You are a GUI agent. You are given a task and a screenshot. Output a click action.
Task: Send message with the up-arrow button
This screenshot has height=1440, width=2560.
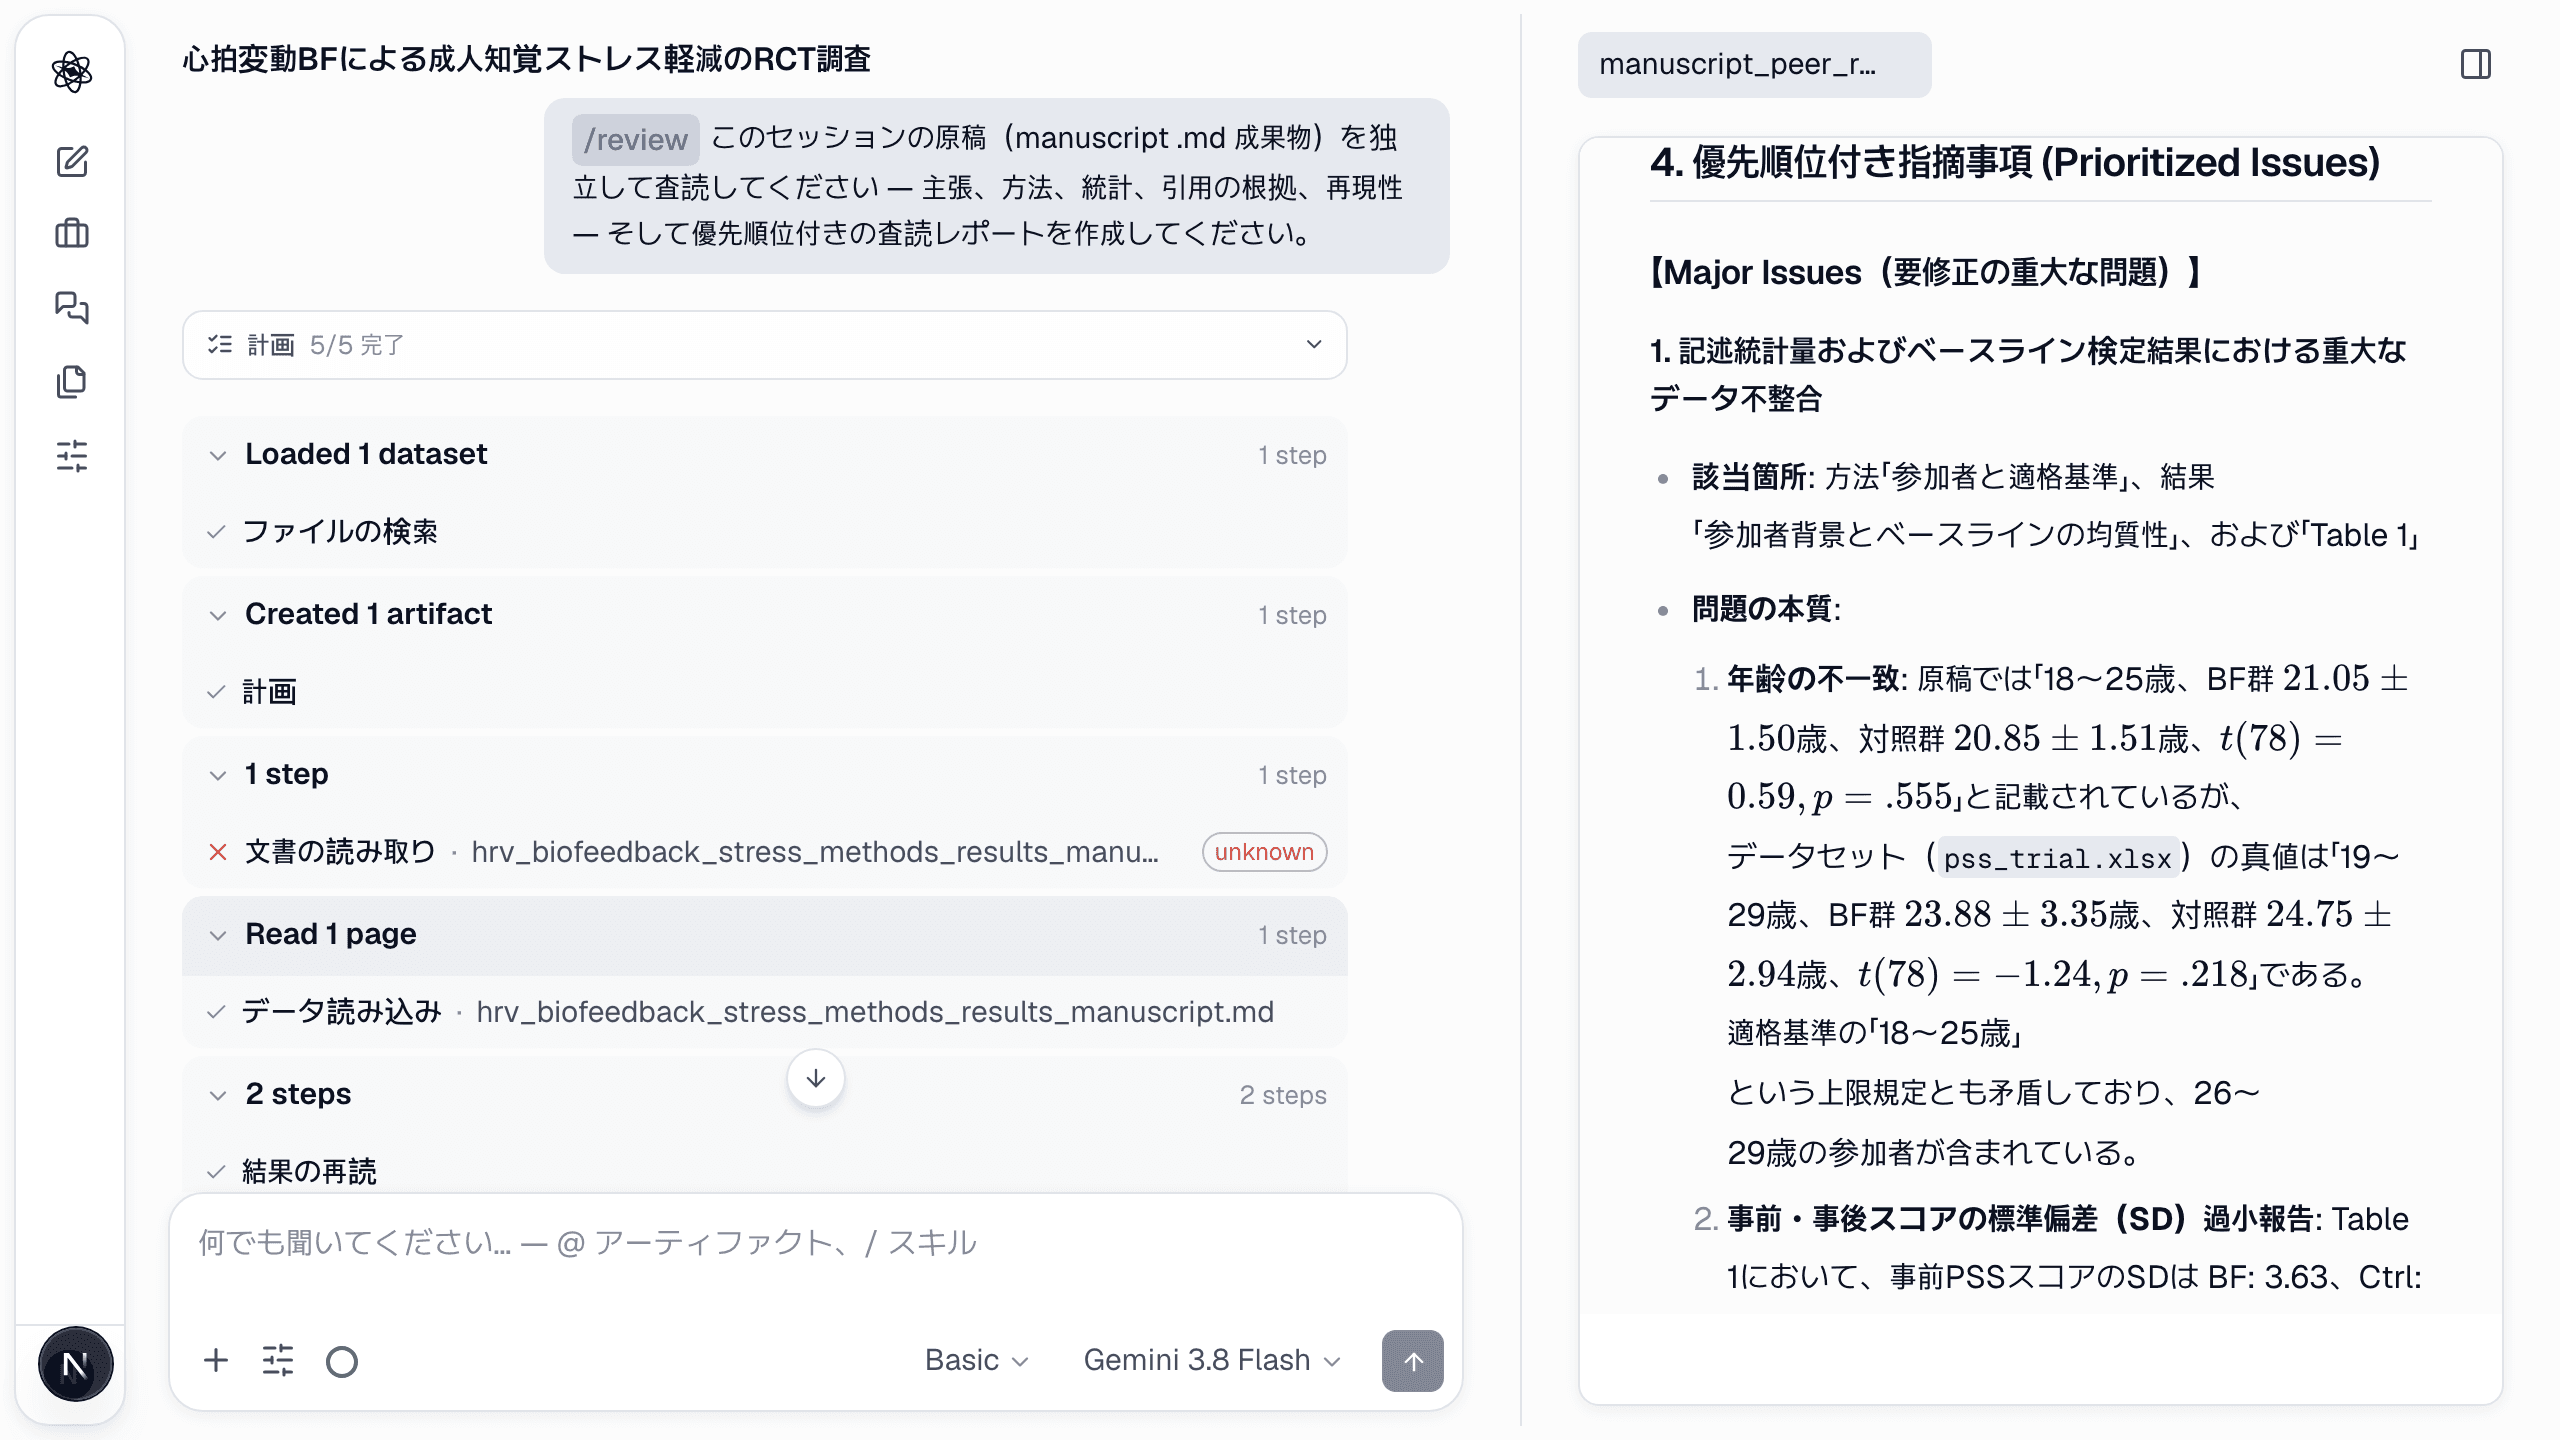[x=1412, y=1360]
